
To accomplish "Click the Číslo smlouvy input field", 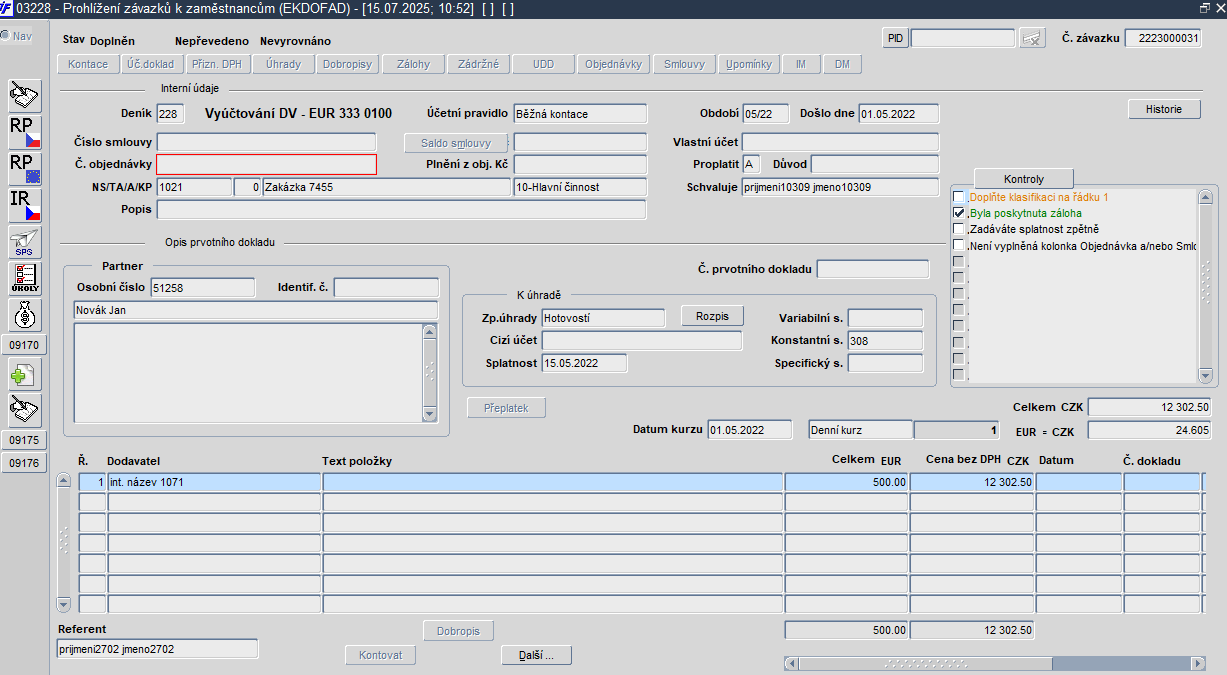I will (267, 142).
